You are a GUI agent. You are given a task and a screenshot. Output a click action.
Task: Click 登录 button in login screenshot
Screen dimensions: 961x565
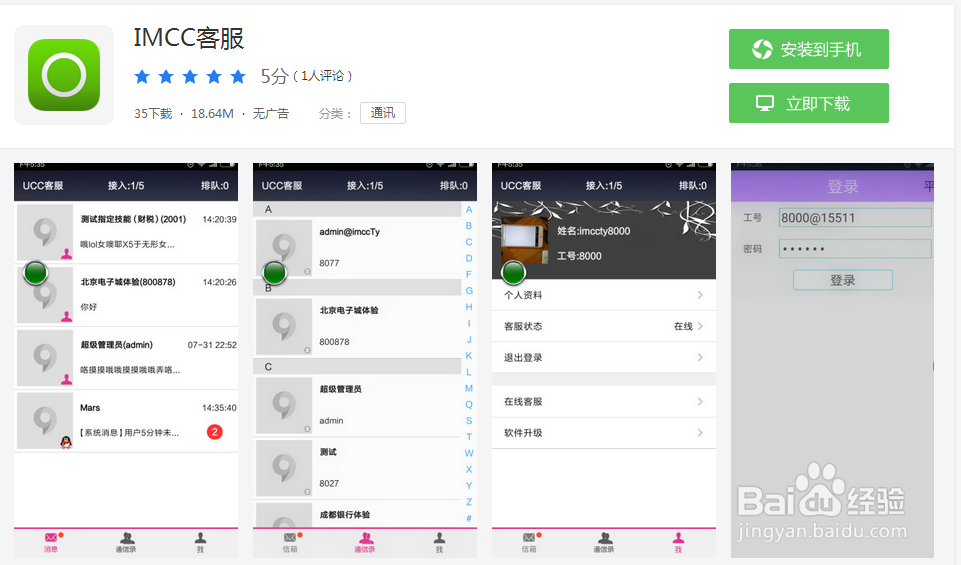843,280
